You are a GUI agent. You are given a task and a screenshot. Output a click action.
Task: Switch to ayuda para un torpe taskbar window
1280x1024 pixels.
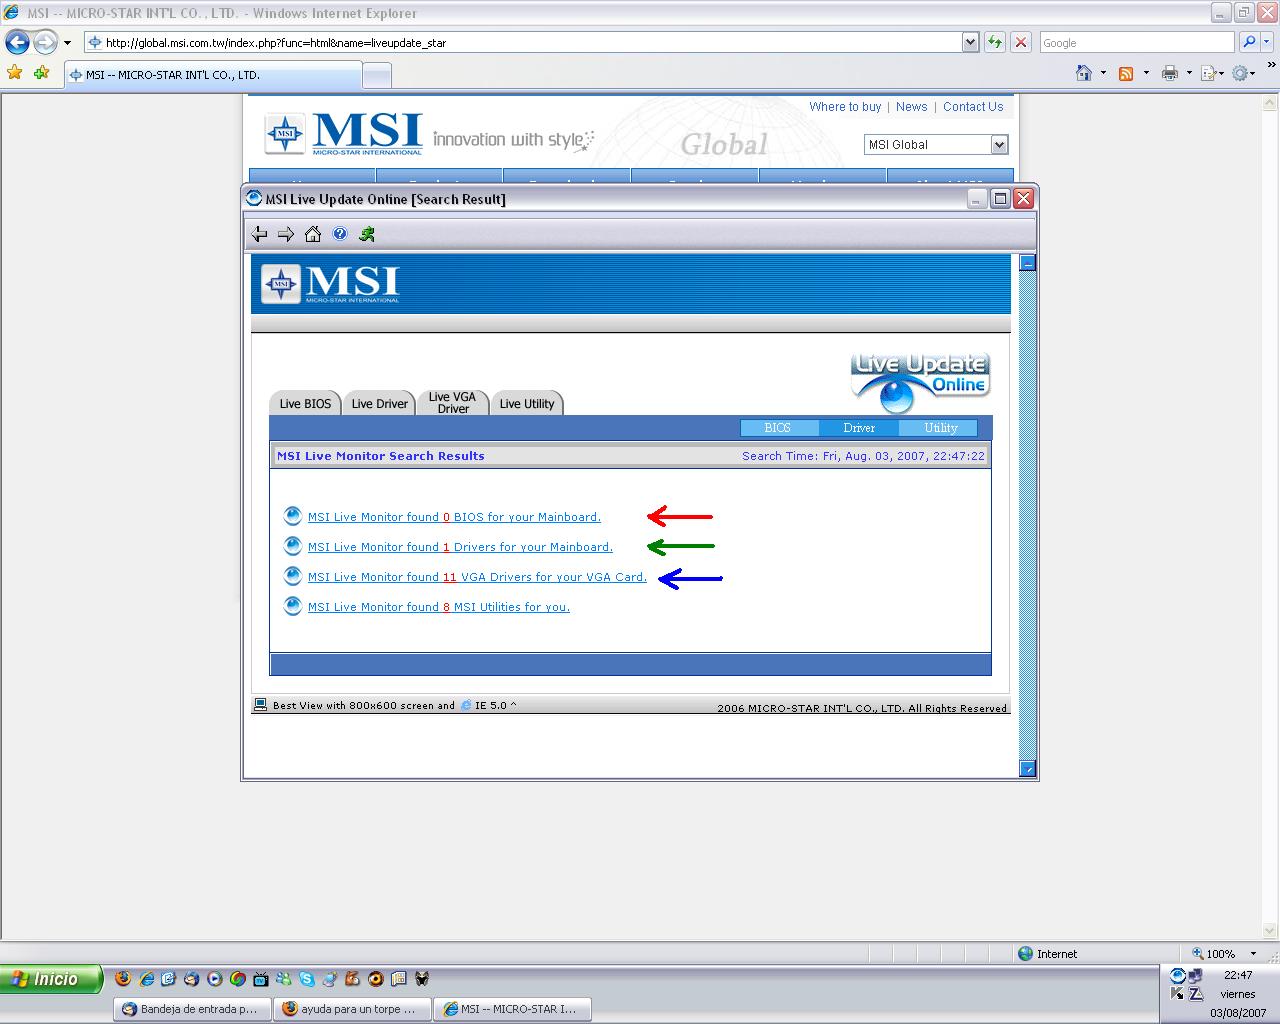(354, 1009)
